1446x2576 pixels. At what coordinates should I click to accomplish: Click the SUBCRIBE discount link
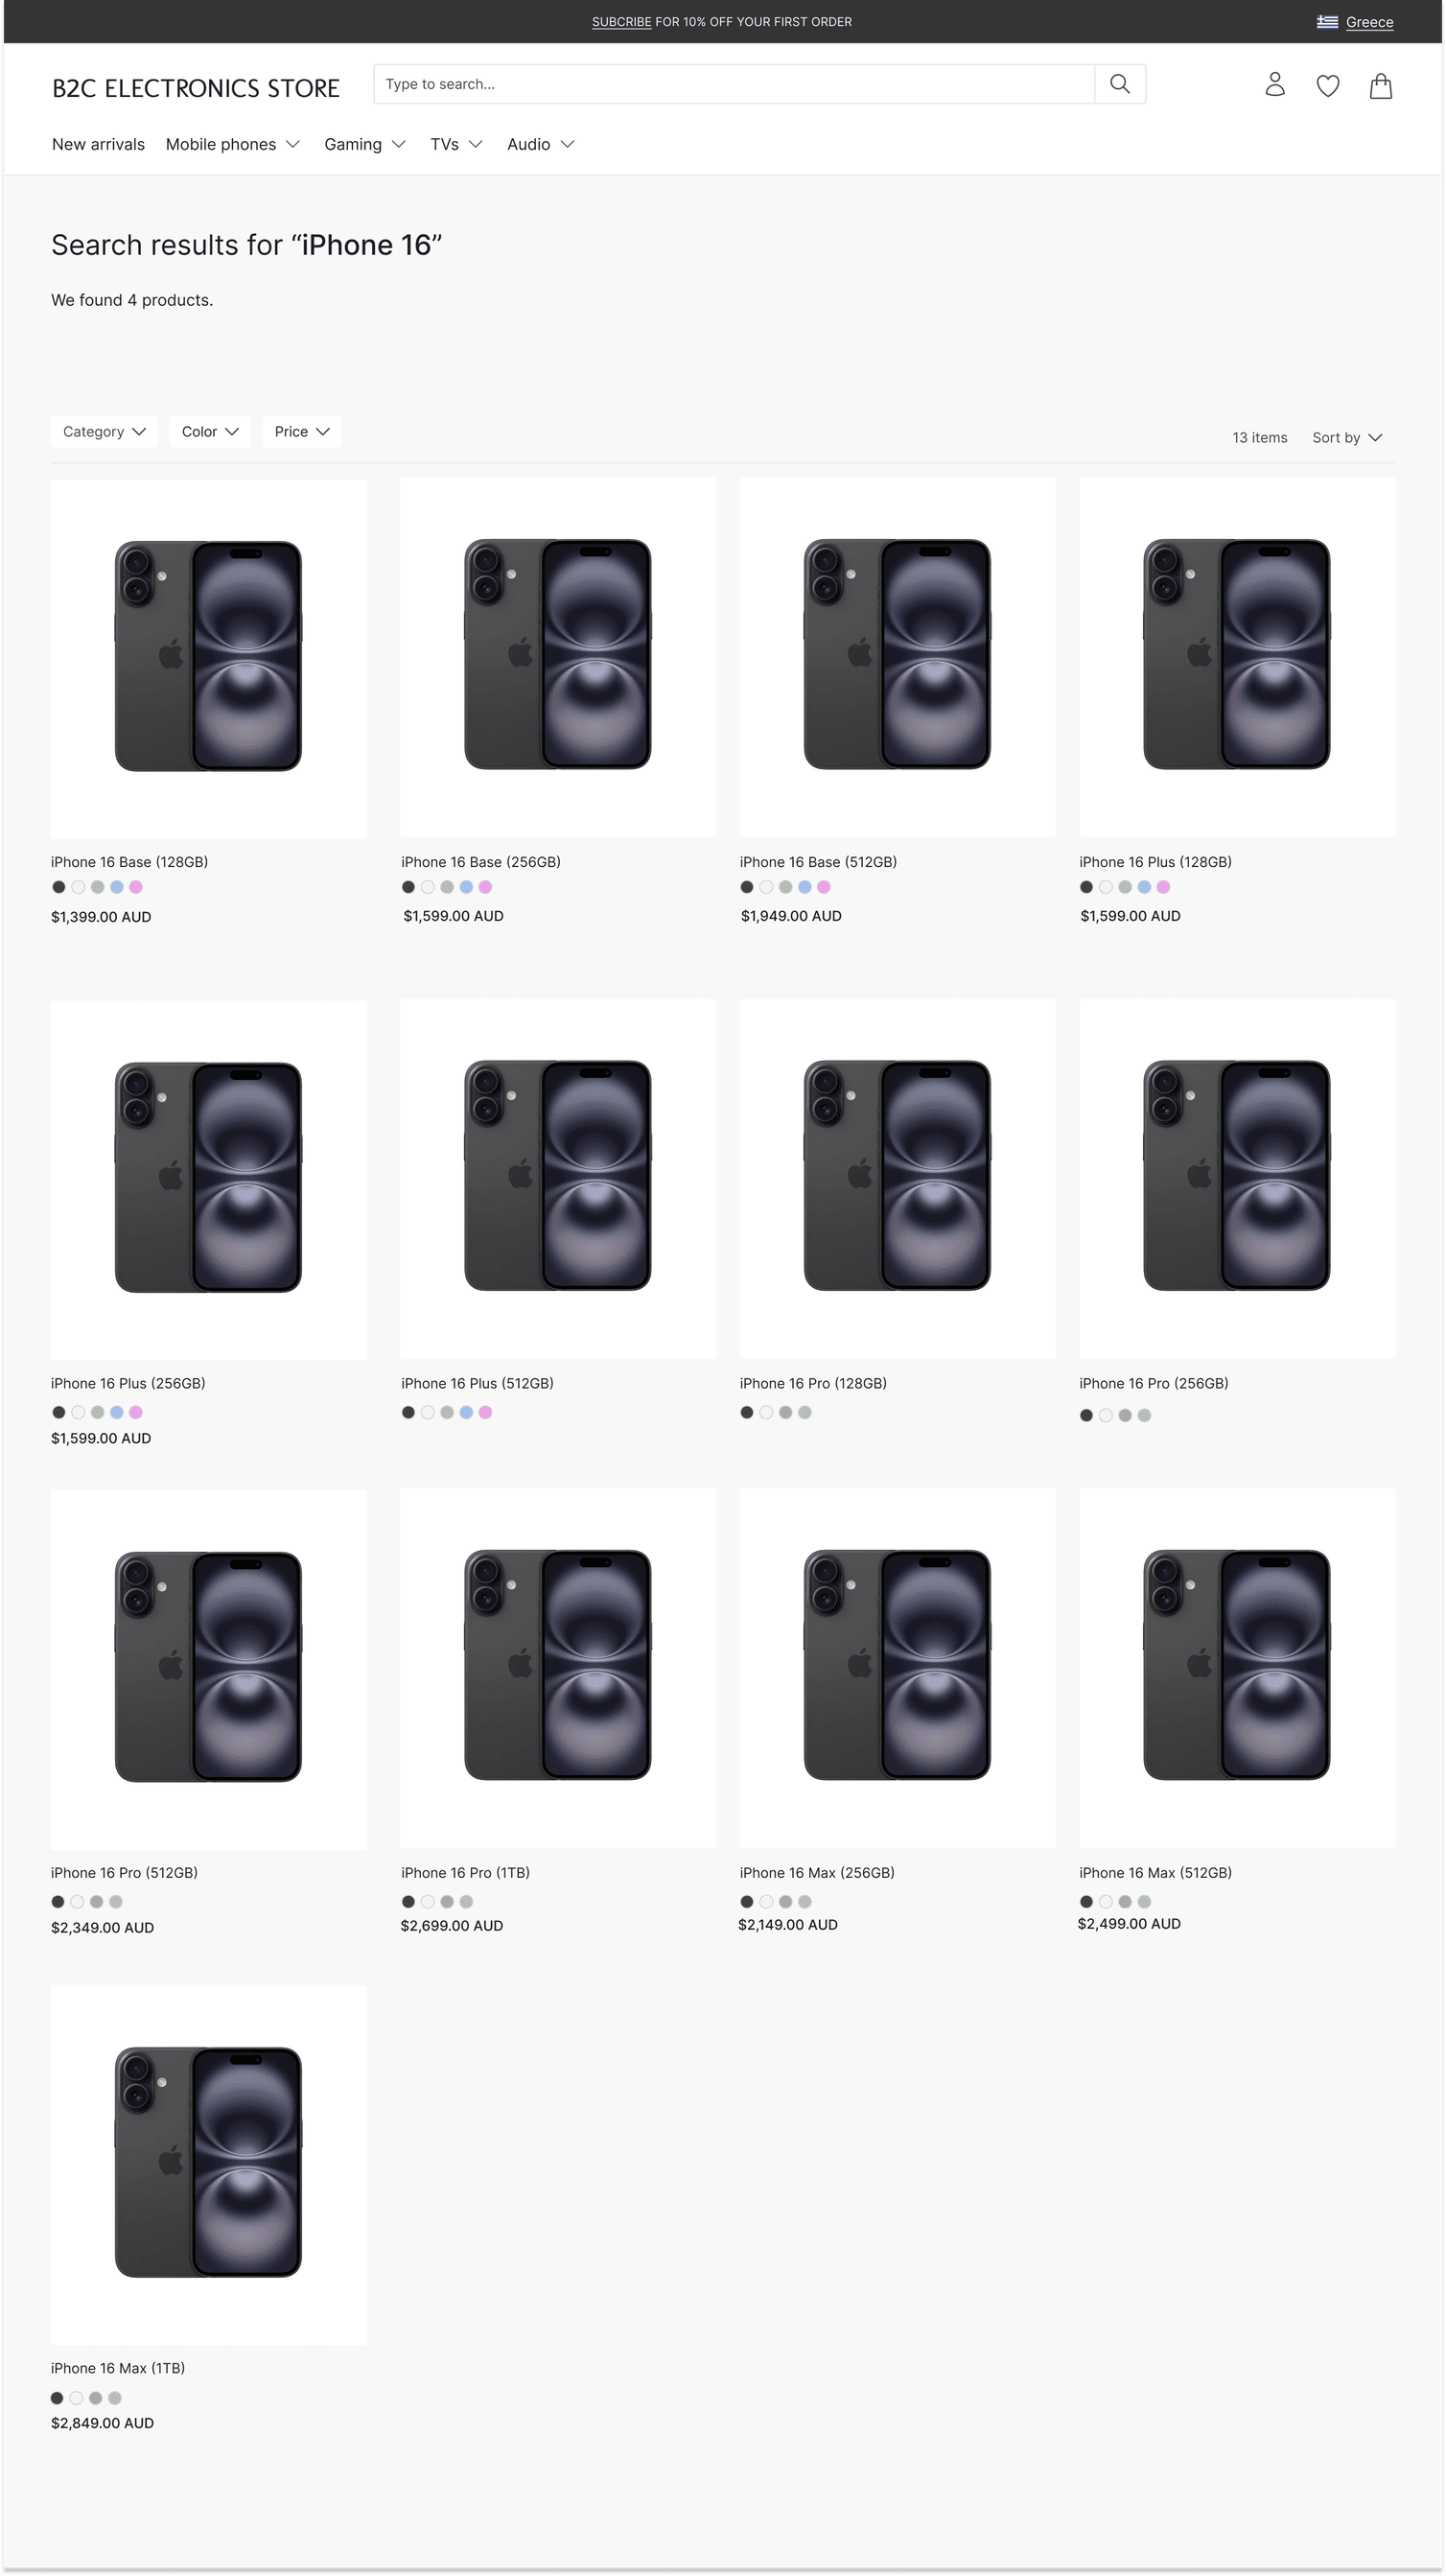coord(621,21)
